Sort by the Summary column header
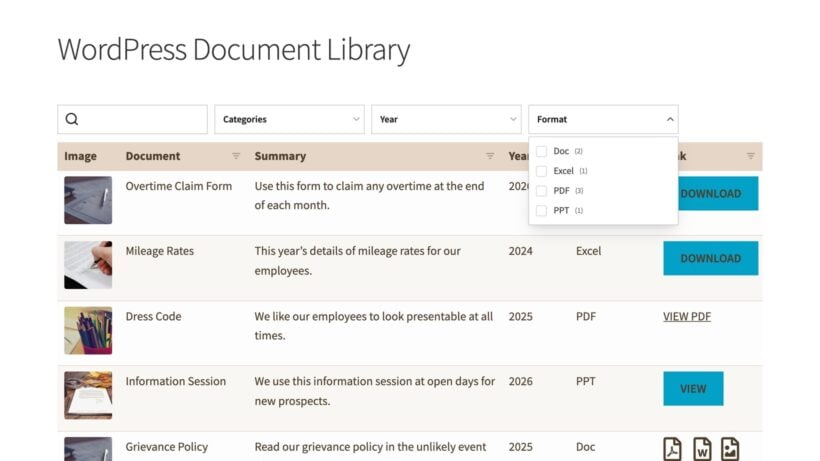Image resolution: width=820 pixels, height=461 pixels. point(280,156)
